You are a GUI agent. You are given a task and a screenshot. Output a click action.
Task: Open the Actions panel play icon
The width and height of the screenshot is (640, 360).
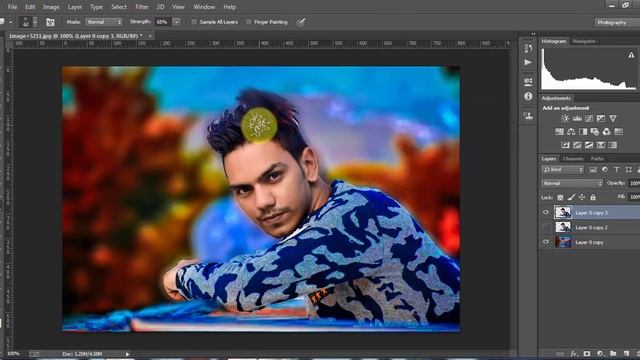click(x=528, y=62)
